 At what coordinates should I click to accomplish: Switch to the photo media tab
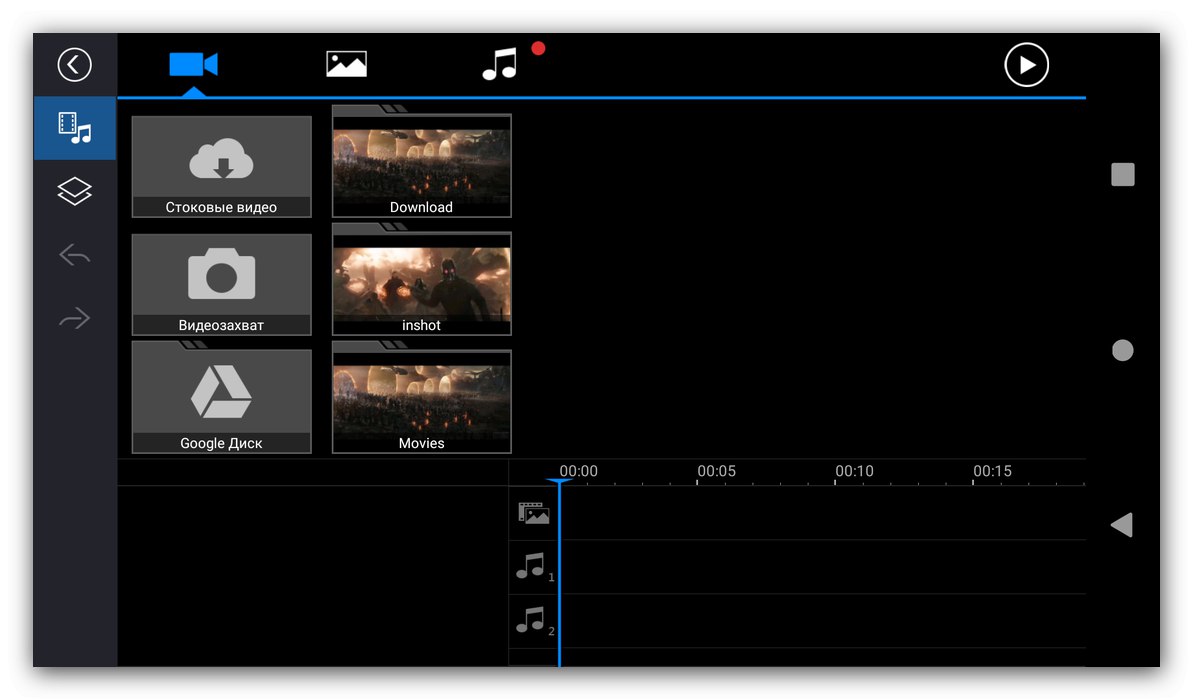point(346,65)
